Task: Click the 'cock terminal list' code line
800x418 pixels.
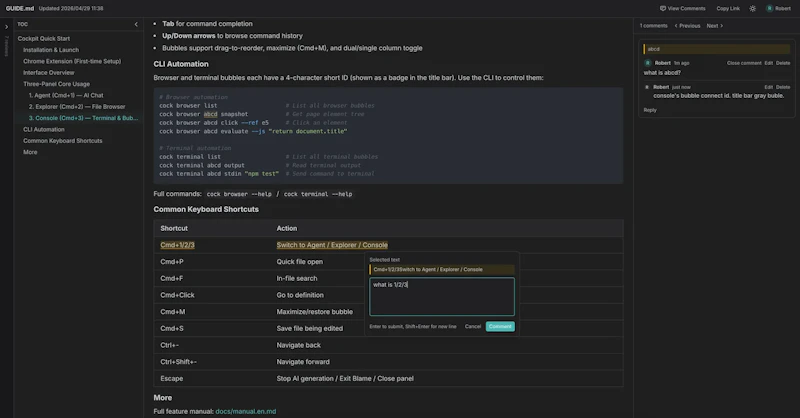Action: [190, 157]
